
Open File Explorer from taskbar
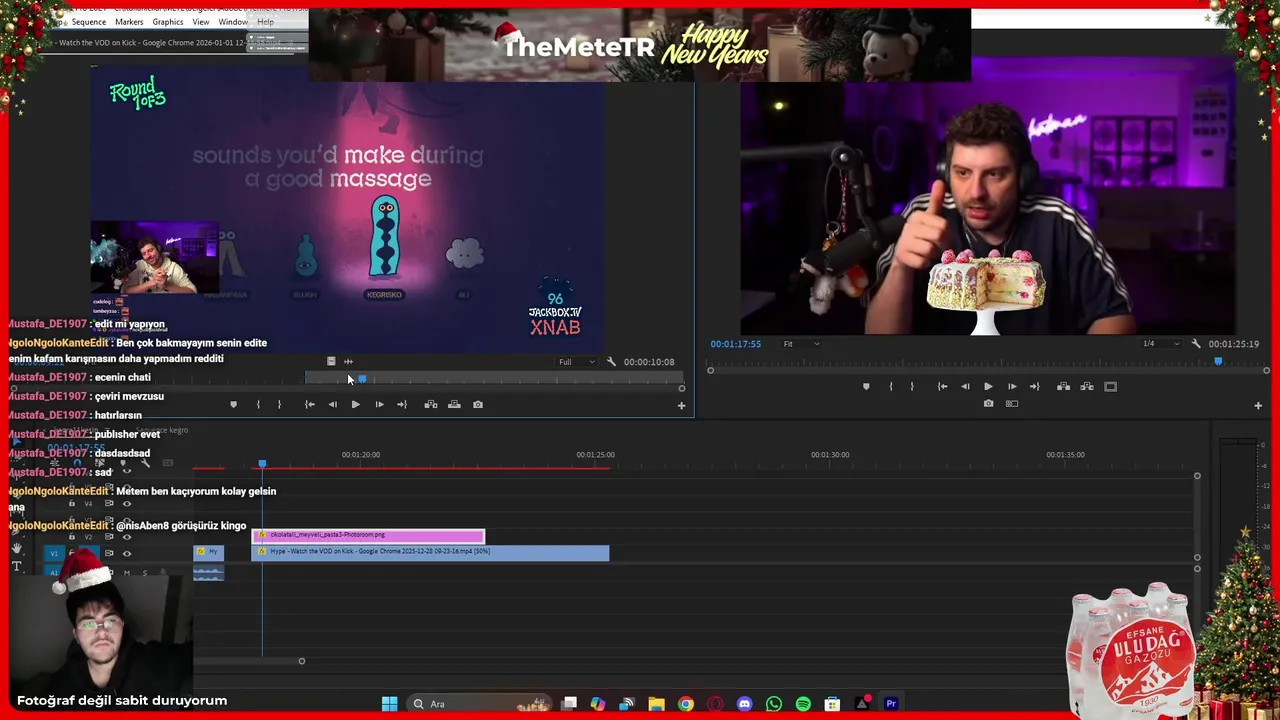click(656, 704)
